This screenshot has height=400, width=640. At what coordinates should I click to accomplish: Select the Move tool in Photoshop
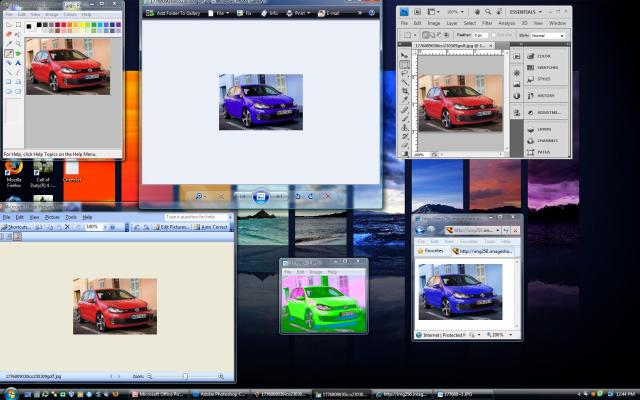pos(404,56)
